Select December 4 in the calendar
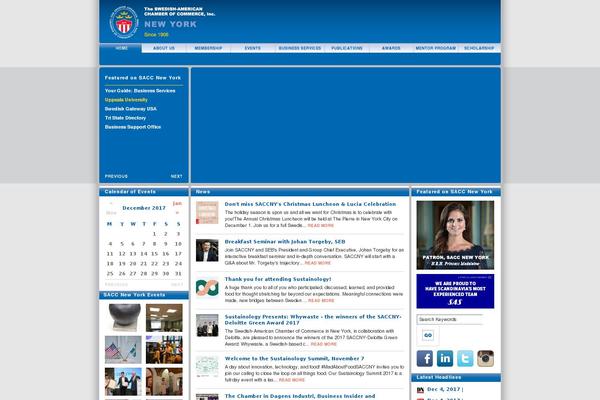Viewport: 600px width, 400px height. tap(110, 244)
